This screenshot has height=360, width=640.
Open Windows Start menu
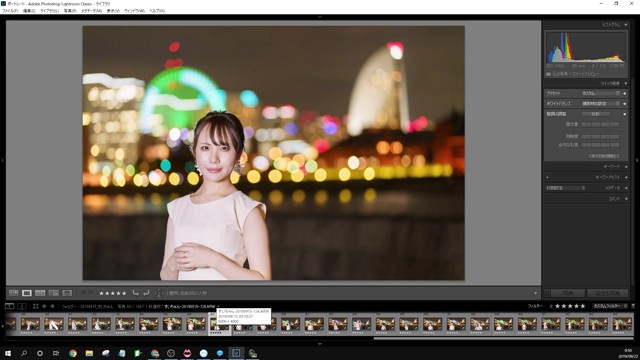8,353
